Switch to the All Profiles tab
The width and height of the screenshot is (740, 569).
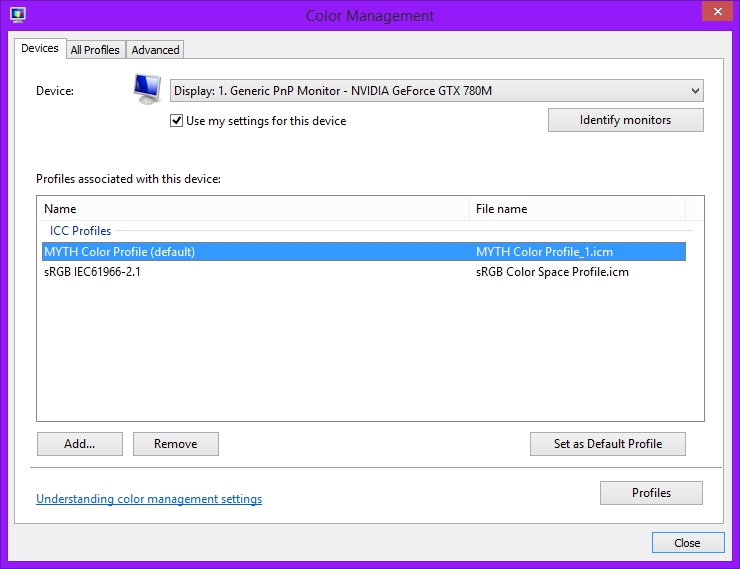(x=95, y=50)
